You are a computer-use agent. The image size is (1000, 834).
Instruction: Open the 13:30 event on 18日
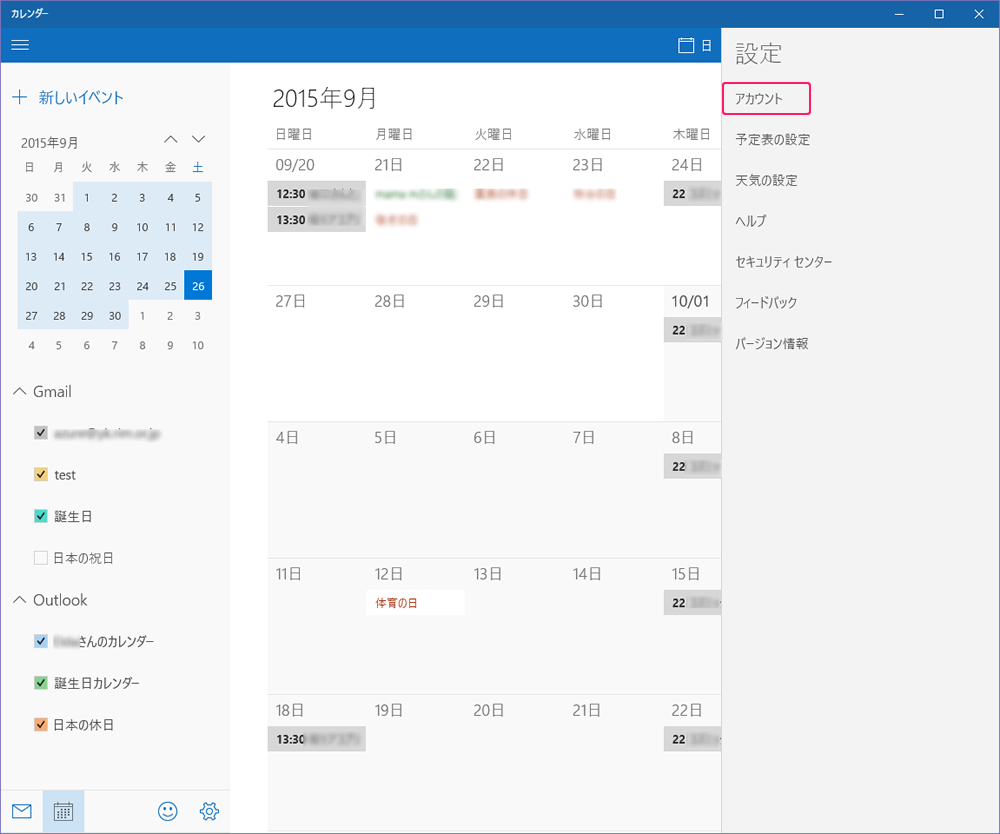pyautogui.click(x=316, y=739)
